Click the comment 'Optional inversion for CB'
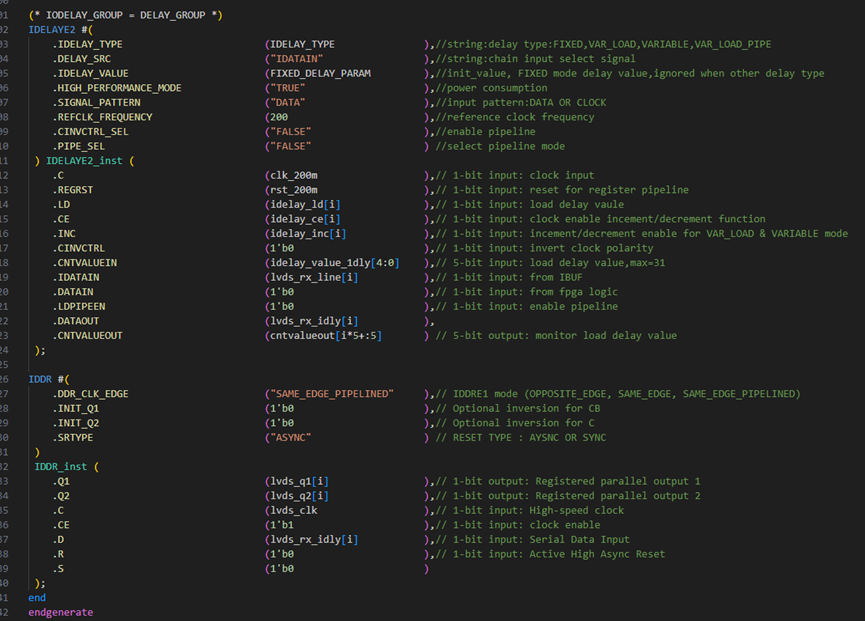The image size is (865, 621). [x=526, y=409]
